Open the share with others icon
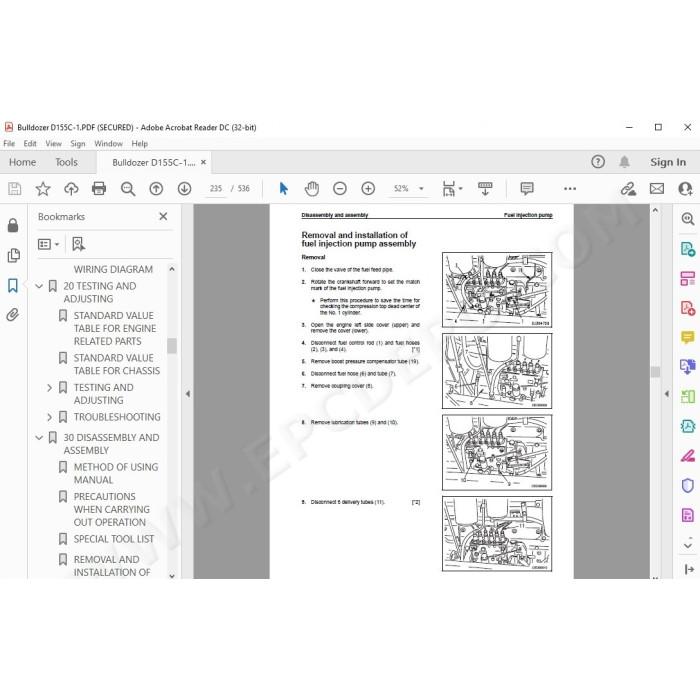The height and width of the screenshot is (700, 700). (685, 189)
